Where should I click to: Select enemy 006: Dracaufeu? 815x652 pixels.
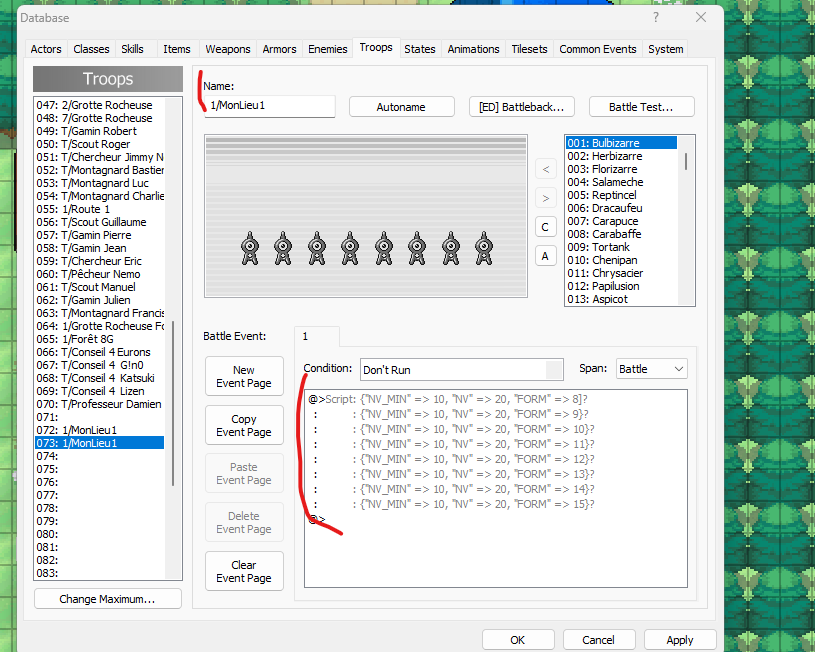pos(621,208)
